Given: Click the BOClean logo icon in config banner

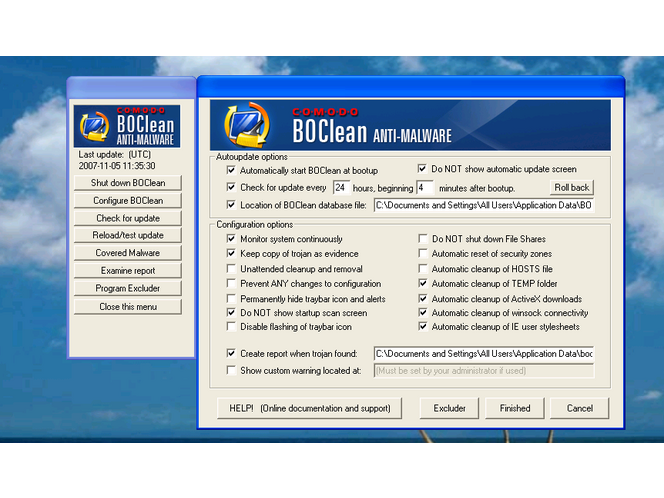Looking at the screenshot, I should point(246,125).
